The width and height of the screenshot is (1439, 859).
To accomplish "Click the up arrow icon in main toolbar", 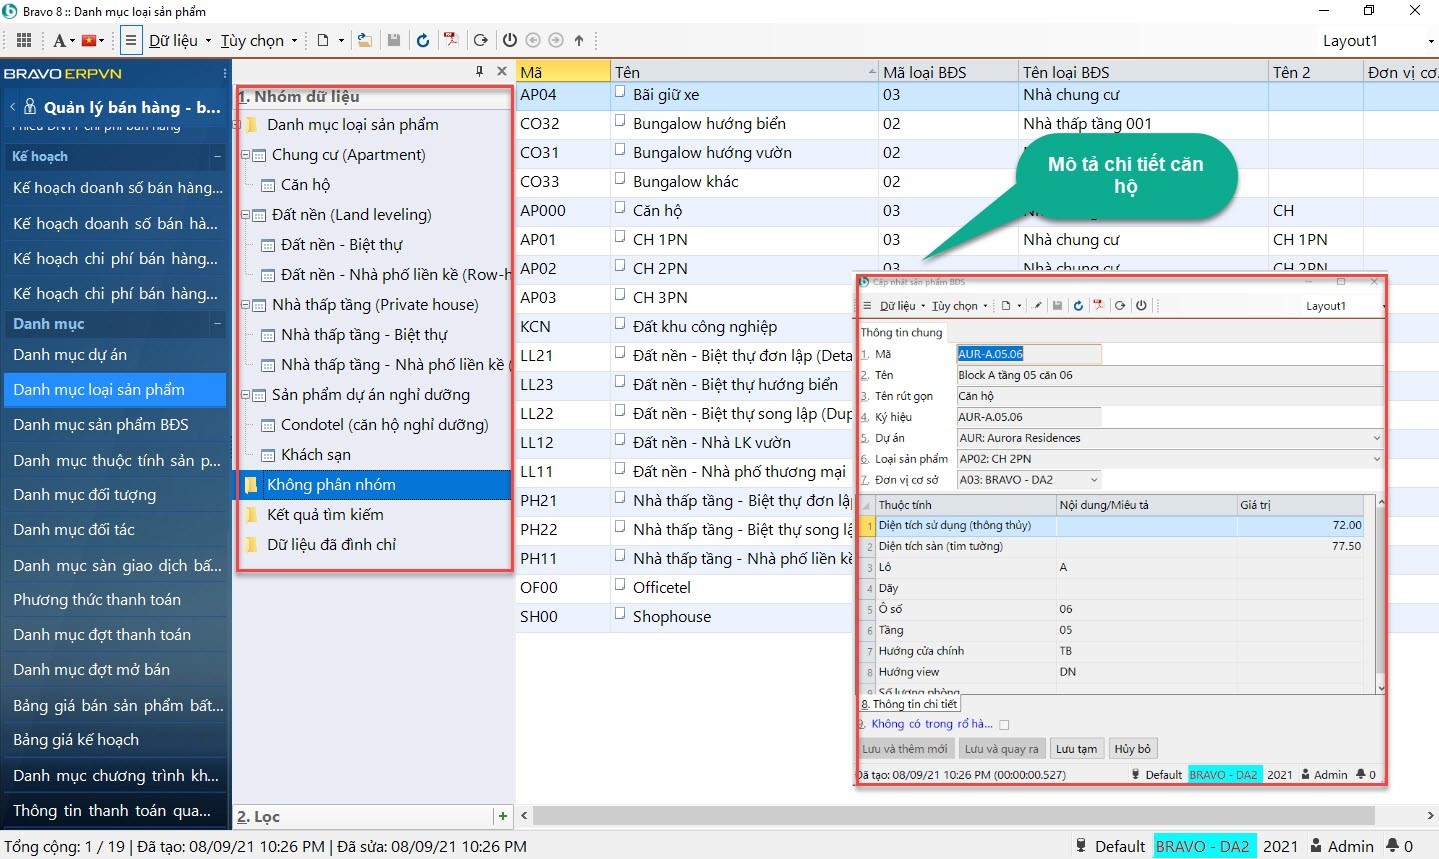I will [x=579, y=40].
